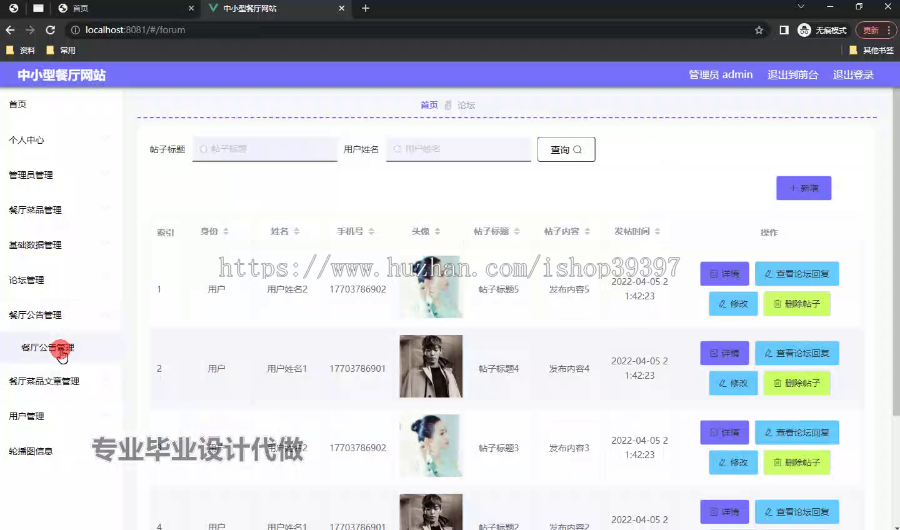Click 修改 for post 帖子标题5
Screen dimensions: 900x530
[733, 303]
